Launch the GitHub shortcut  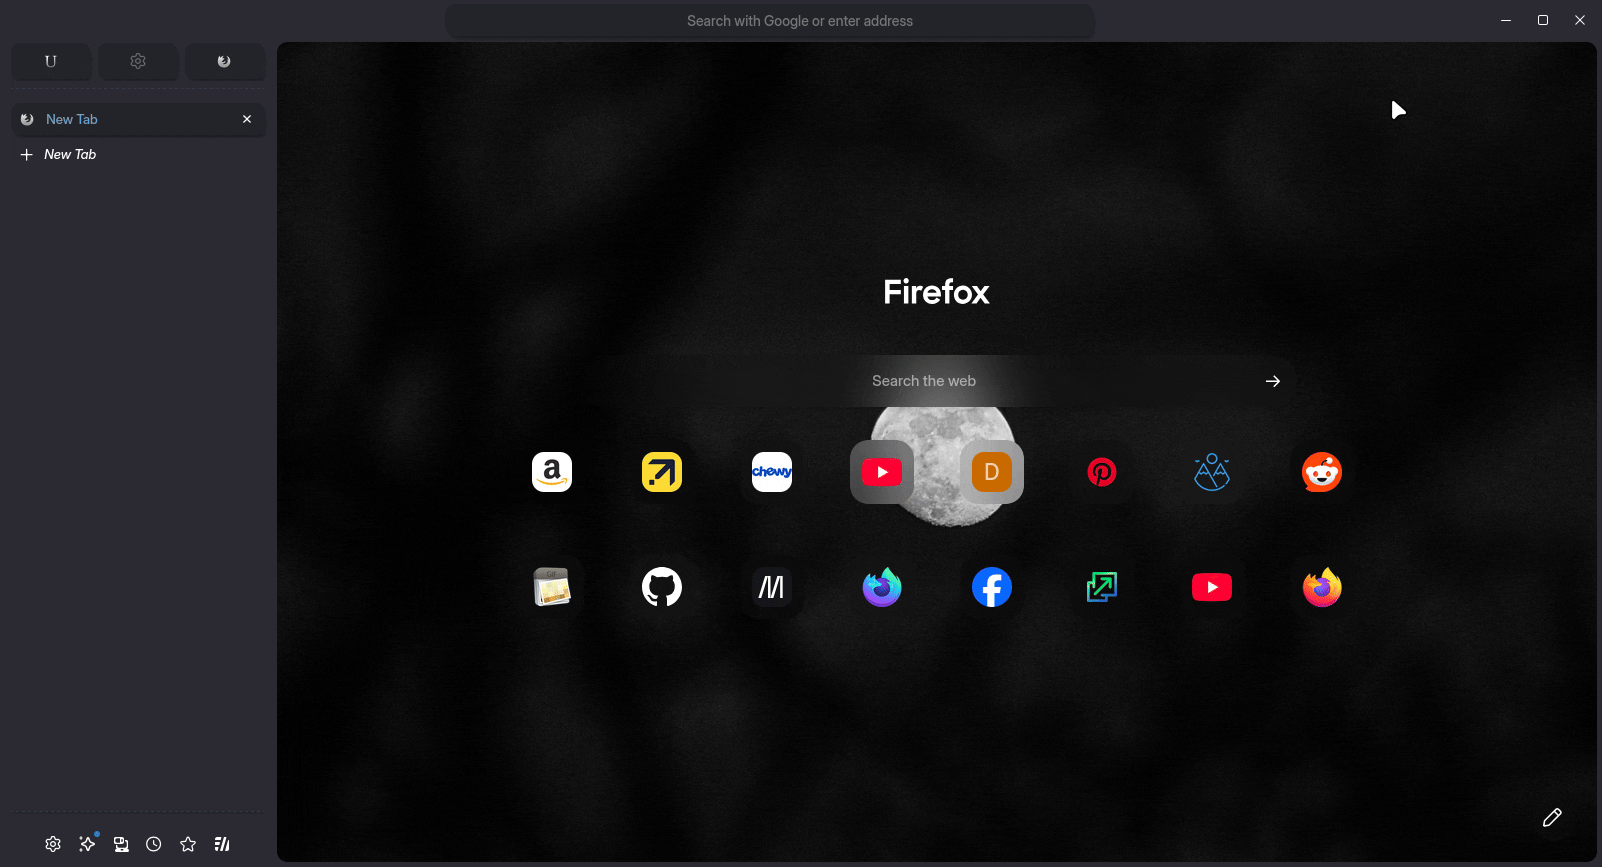click(x=662, y=587)
